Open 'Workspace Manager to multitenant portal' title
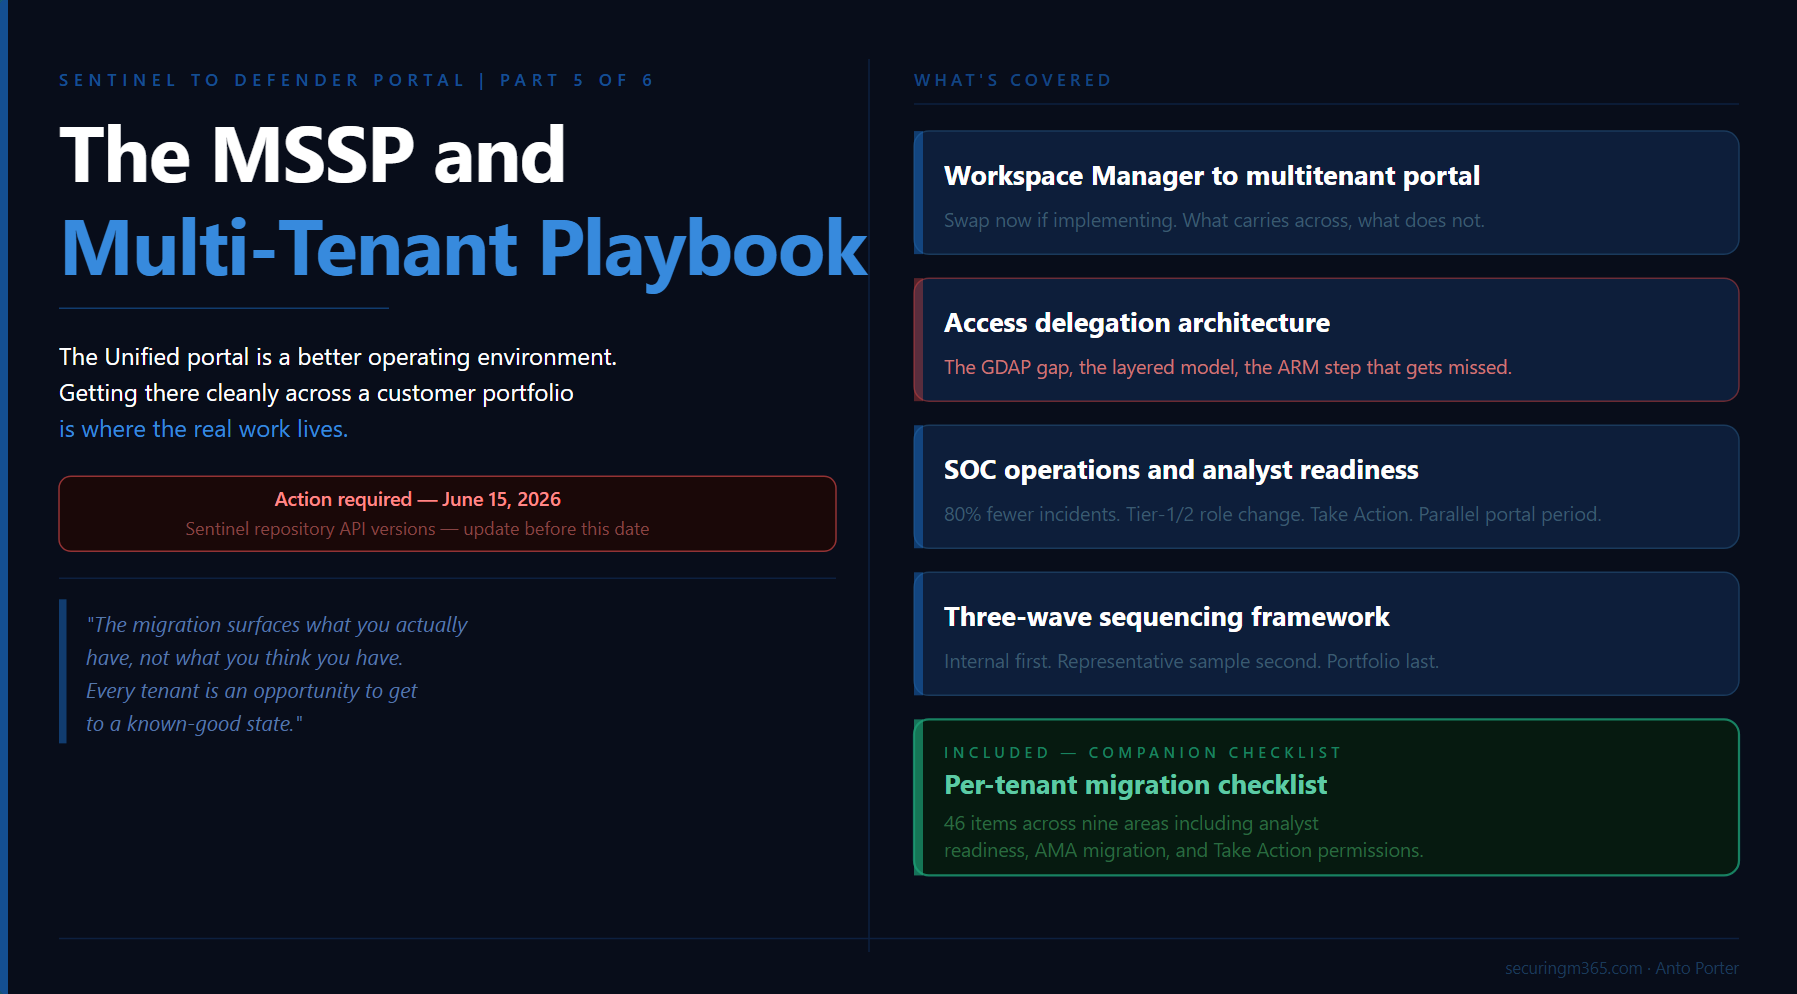The image size is (1797, 994). click(x=1212, y=176)
